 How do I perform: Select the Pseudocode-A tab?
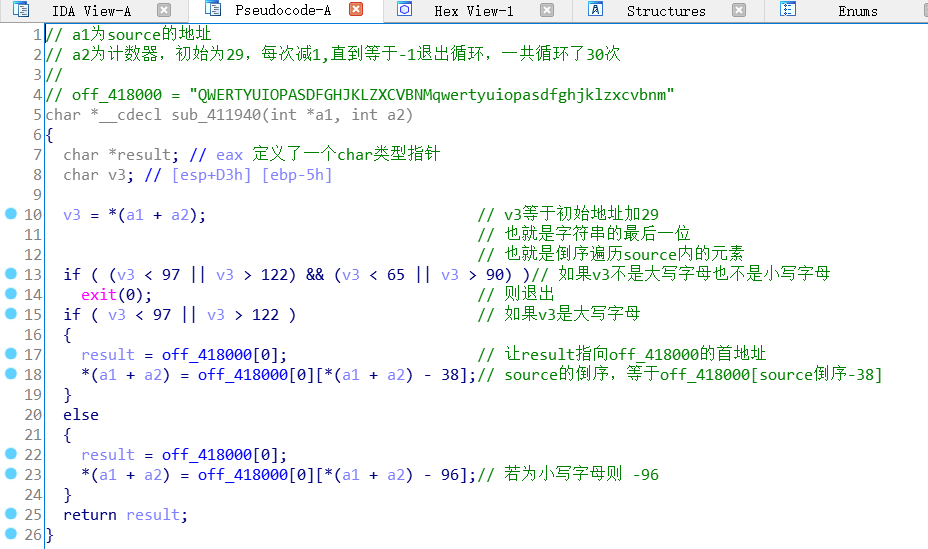pyautogui.click(x=283, y=10)
